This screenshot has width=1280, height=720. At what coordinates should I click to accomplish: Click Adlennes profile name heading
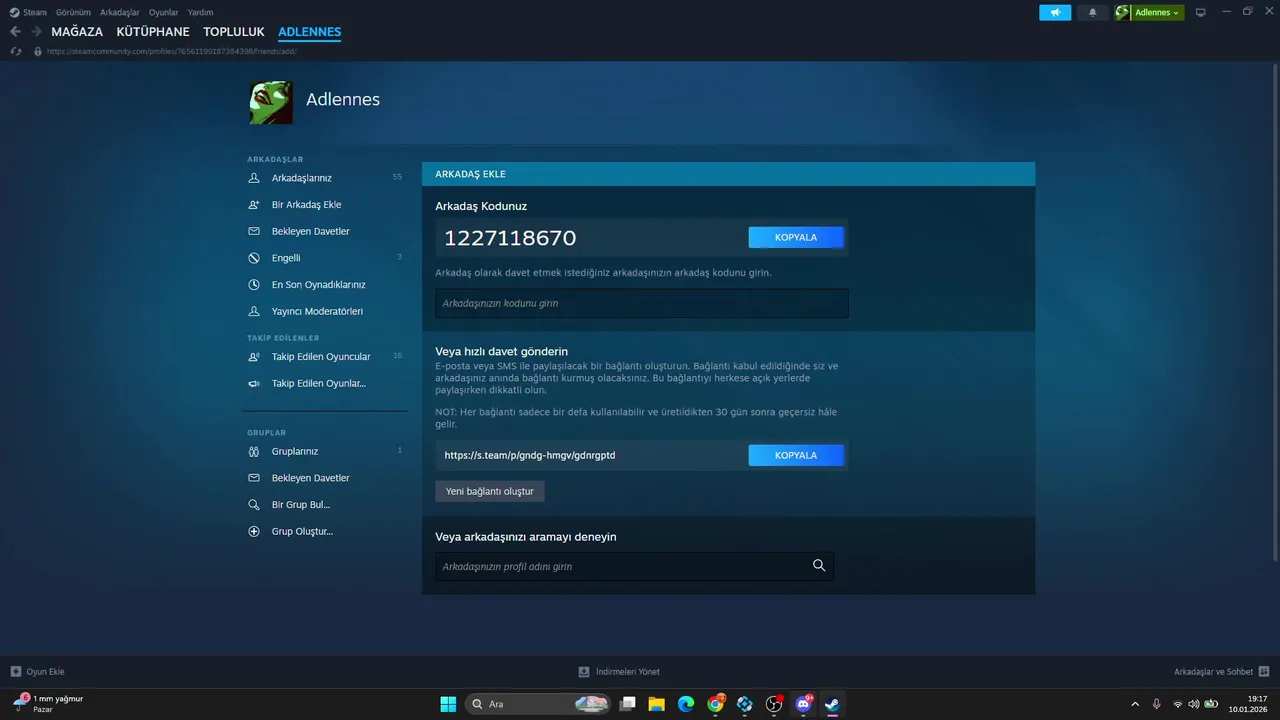pos(343,99)
